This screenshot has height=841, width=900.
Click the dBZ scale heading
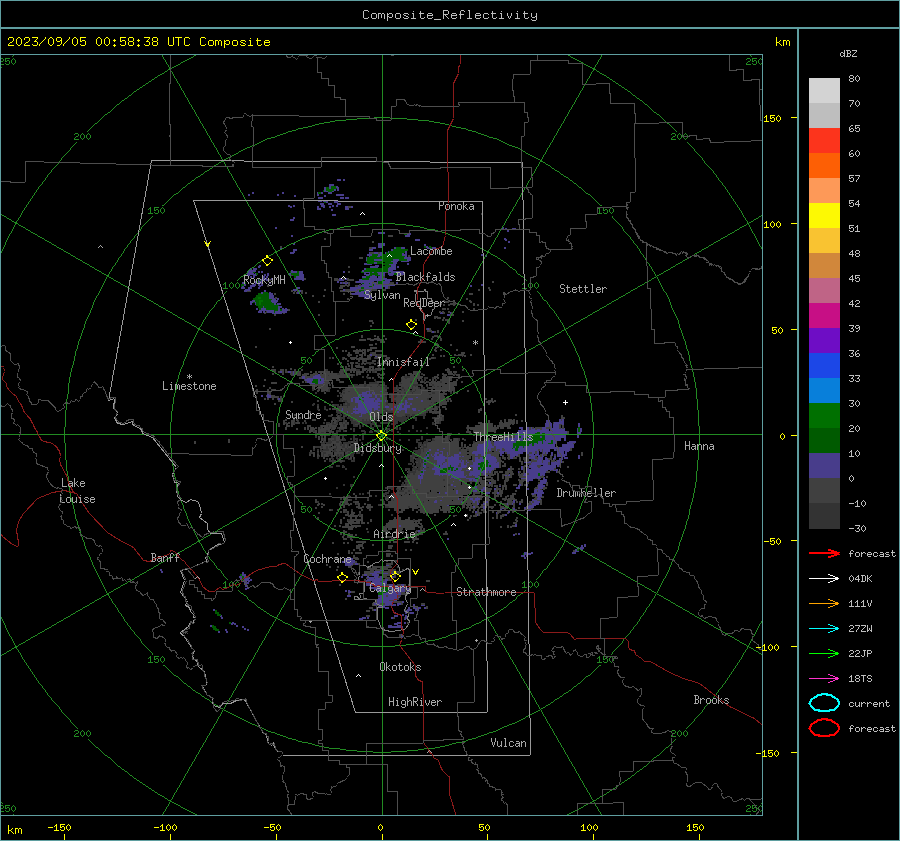click(x=848, y=53)
